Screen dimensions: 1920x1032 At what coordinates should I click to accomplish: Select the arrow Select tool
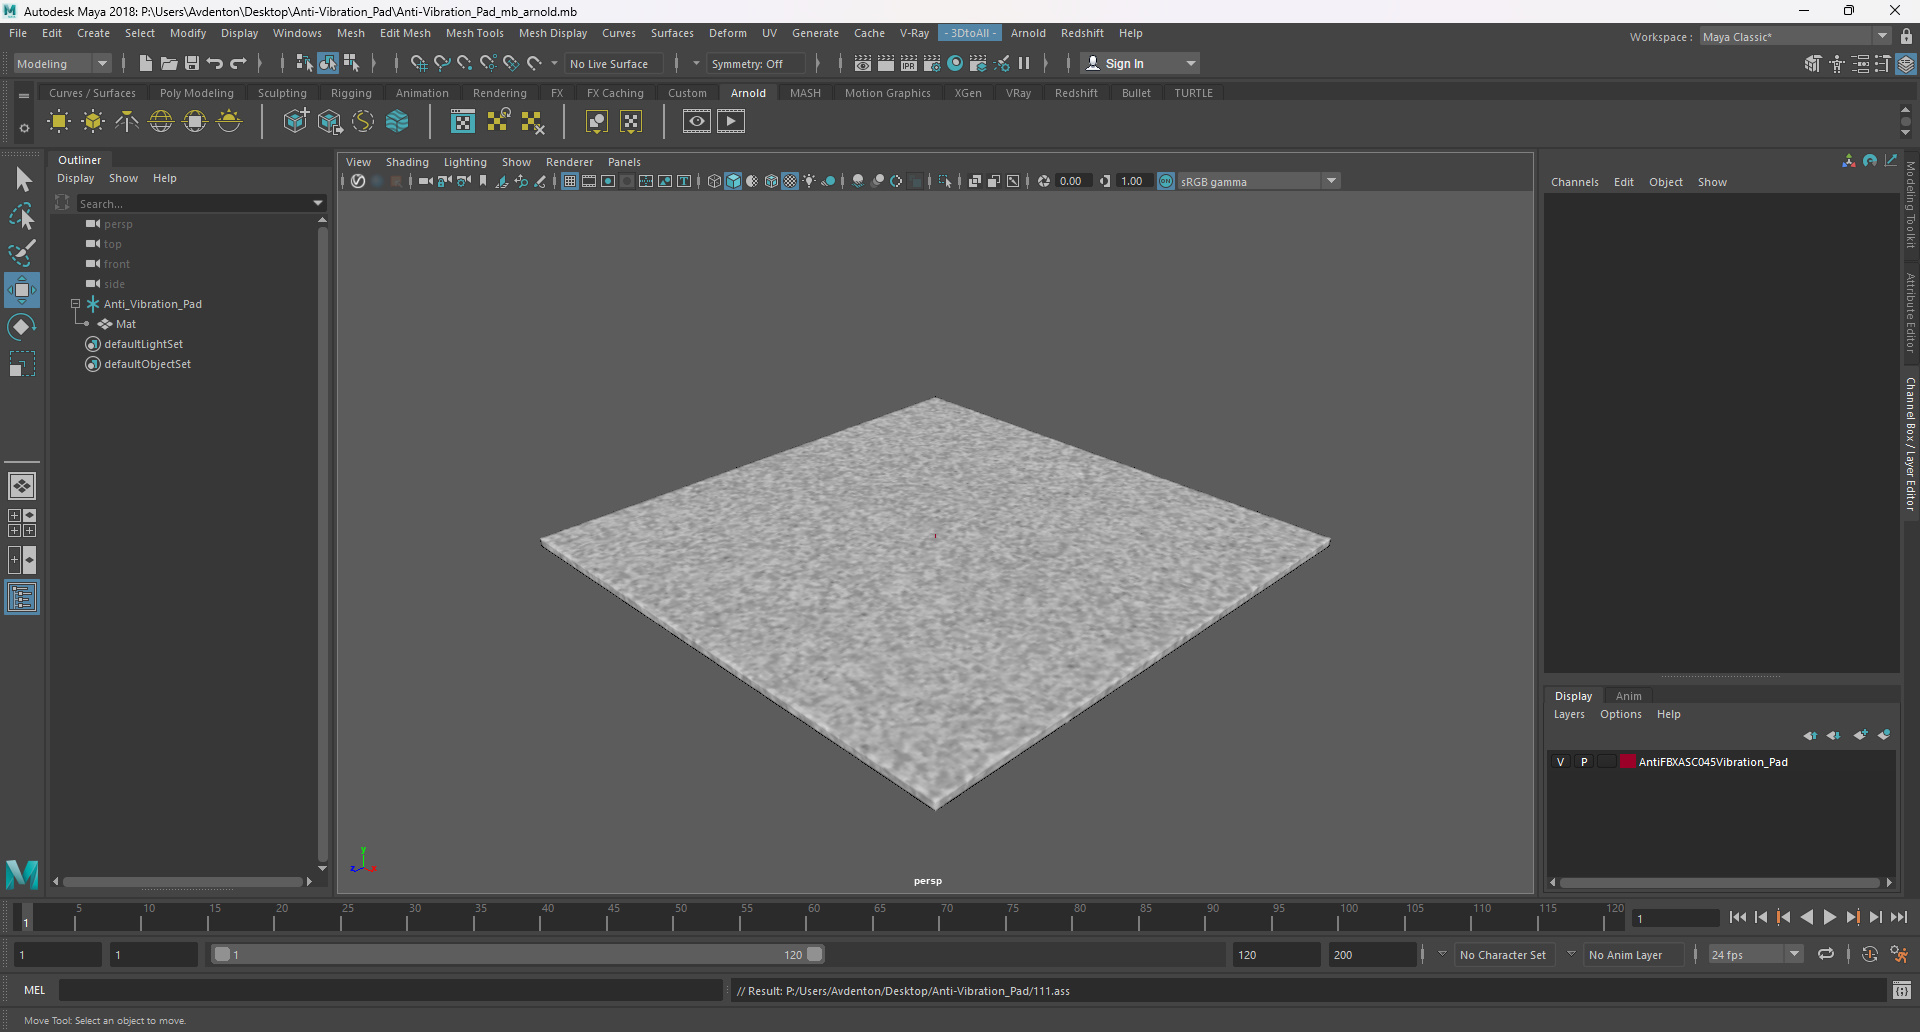coord(22,180)
